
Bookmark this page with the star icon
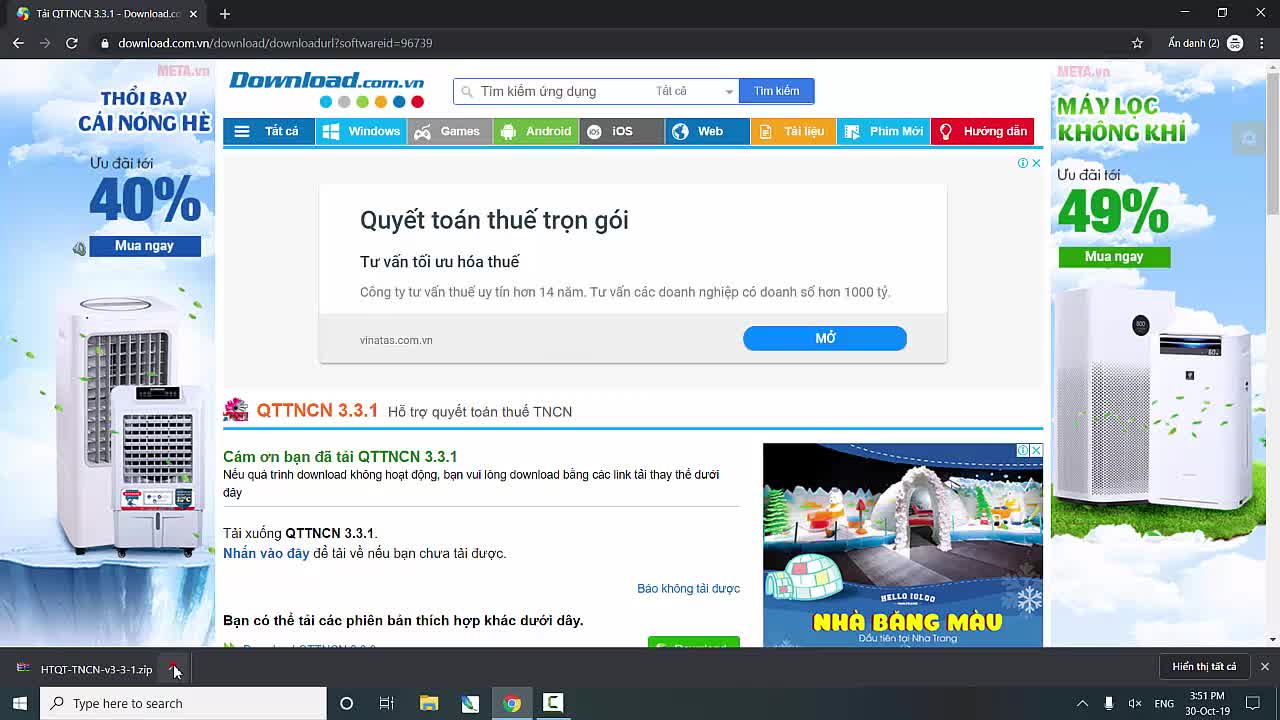1137,43
